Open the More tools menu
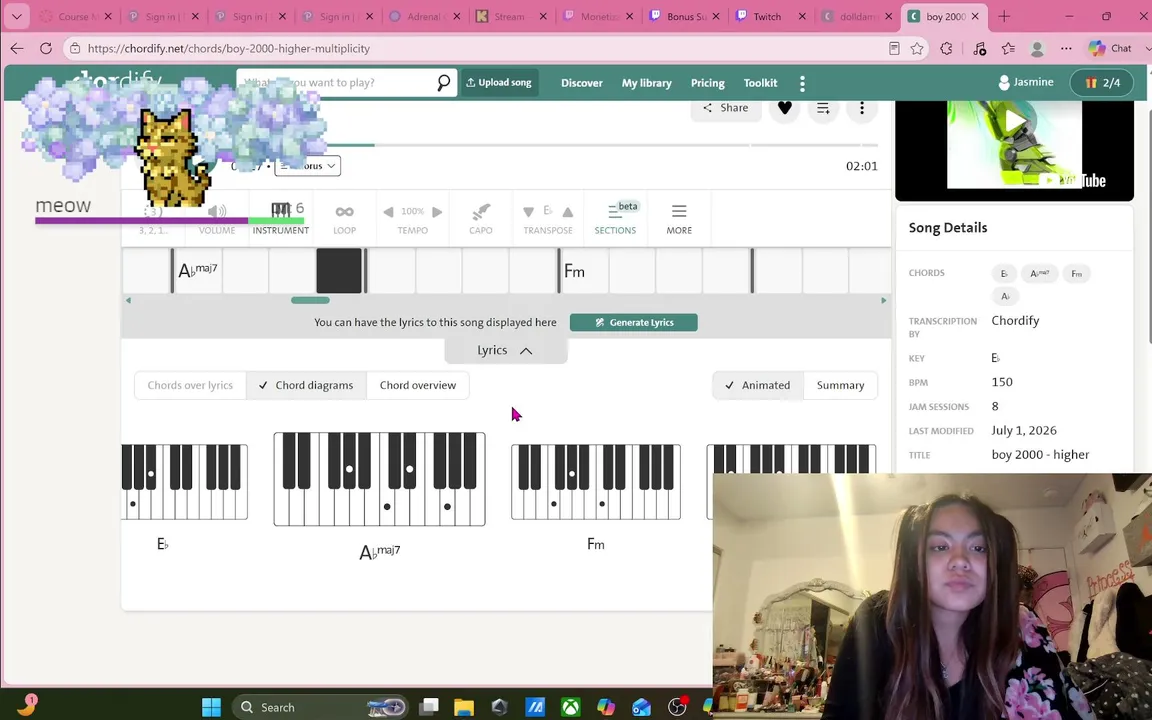This screenshot has height=720, width=1152. coord(679,218)
